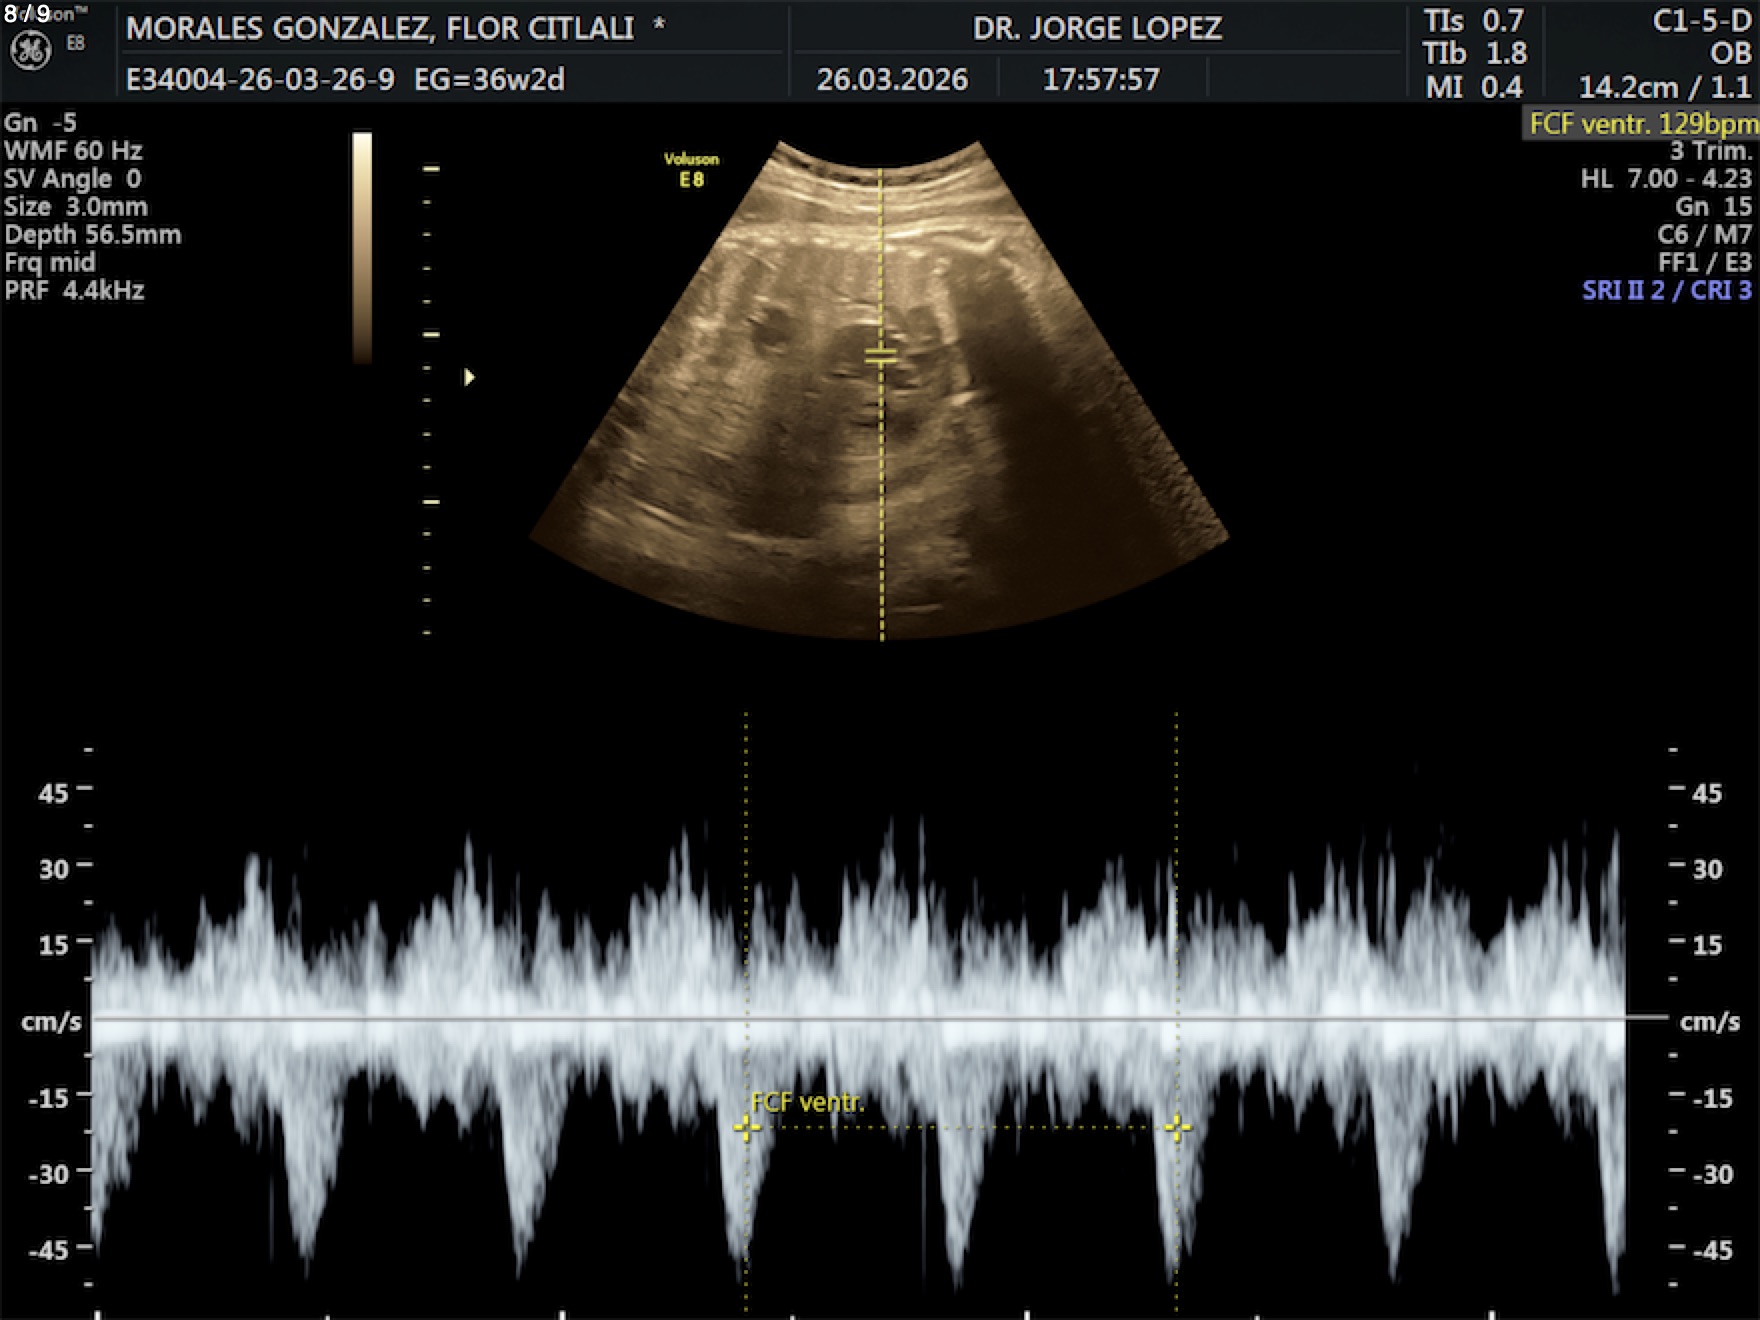Select the left FCF ventr. caliper cross
Screen dimensions: 1760x1320
746,1128
